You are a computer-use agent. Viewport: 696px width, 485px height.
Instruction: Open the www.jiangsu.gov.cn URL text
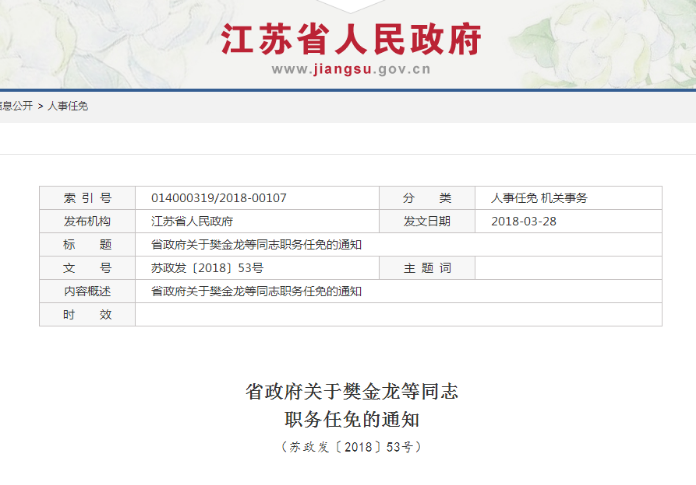pyautogui.click(x=351, y=69)
